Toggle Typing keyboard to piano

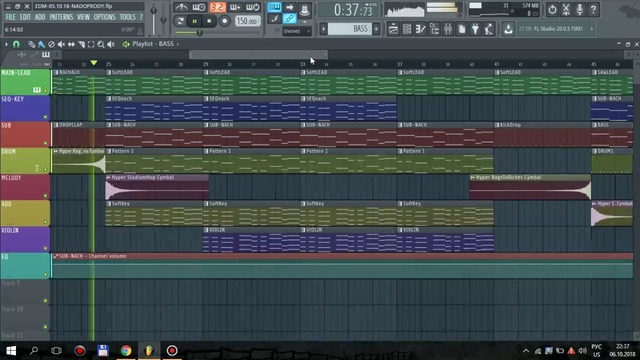click(274, 7)
